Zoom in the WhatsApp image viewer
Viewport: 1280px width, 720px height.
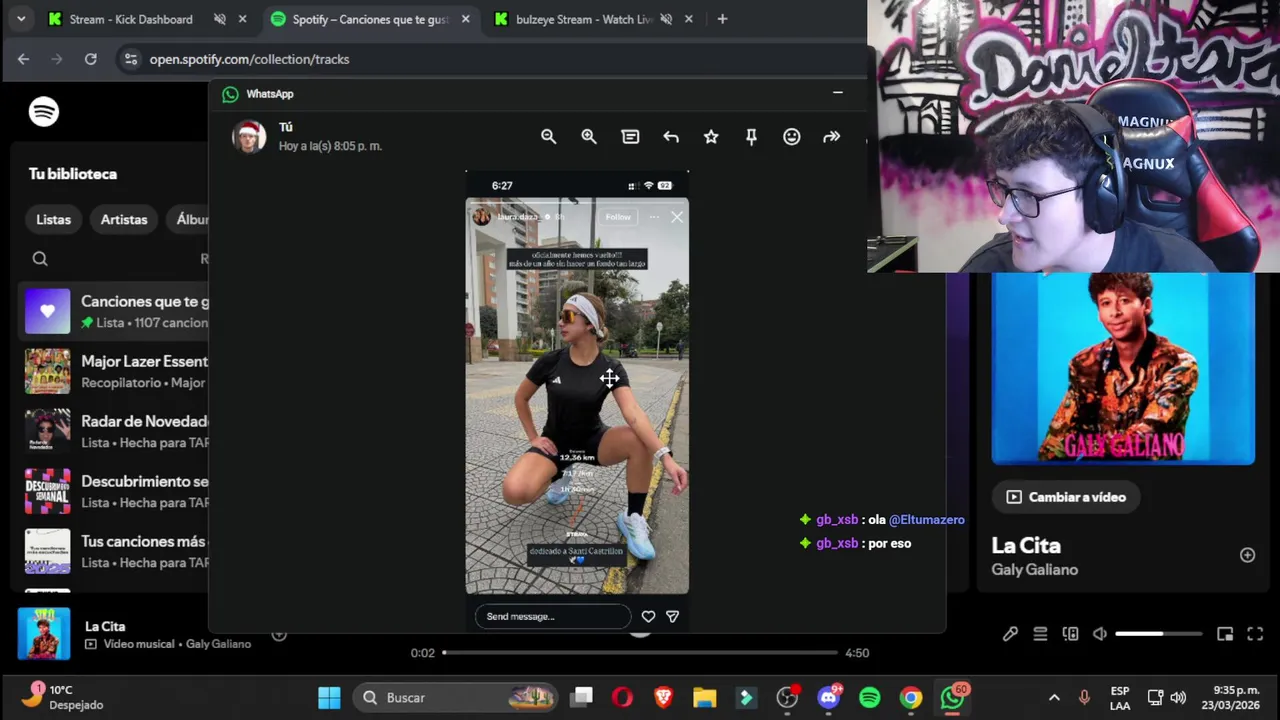pos(589,137)
